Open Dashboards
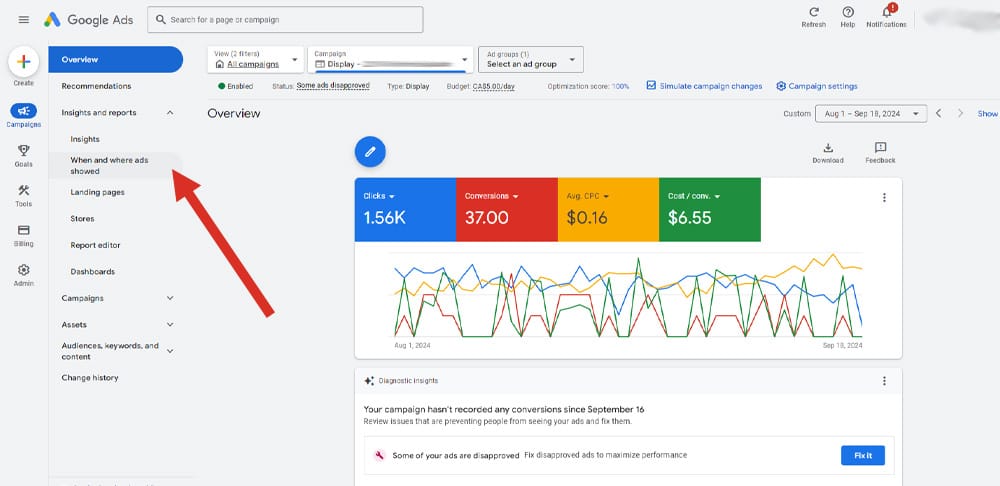The height and width of the screenshot is (486, 1000). (92, 272)
